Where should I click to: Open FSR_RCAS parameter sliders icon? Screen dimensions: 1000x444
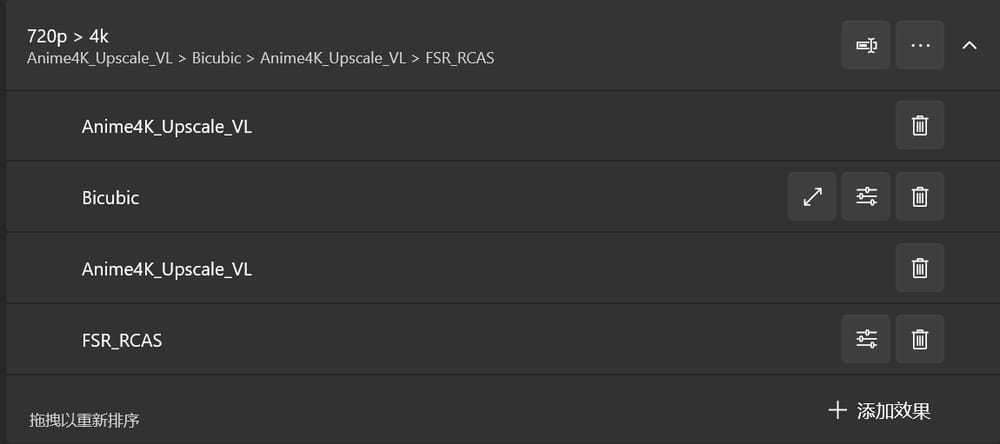click(x=866, y=339)
